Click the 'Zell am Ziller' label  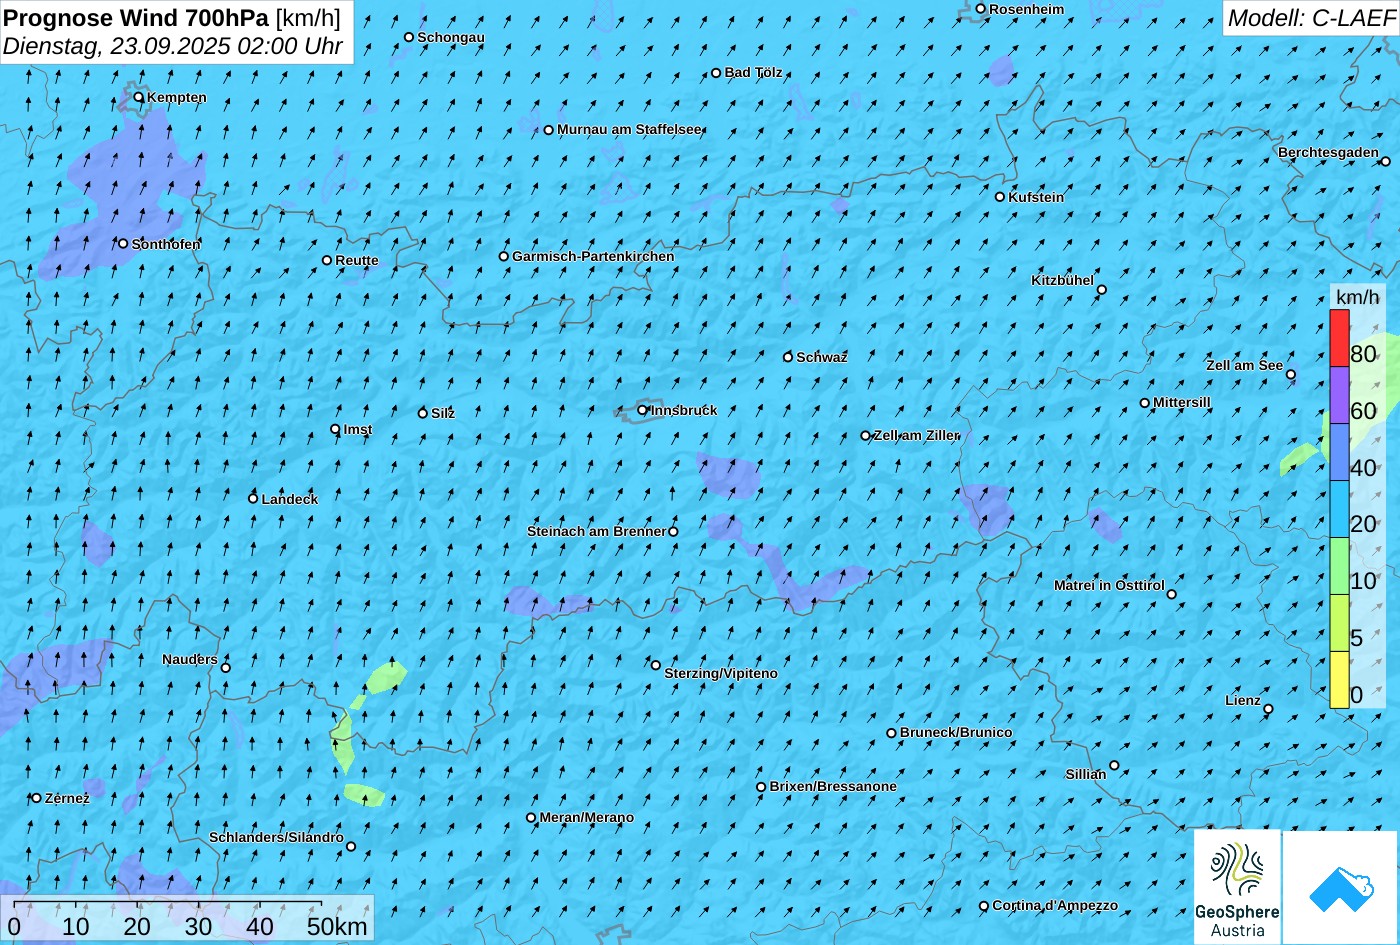(917, 435)
